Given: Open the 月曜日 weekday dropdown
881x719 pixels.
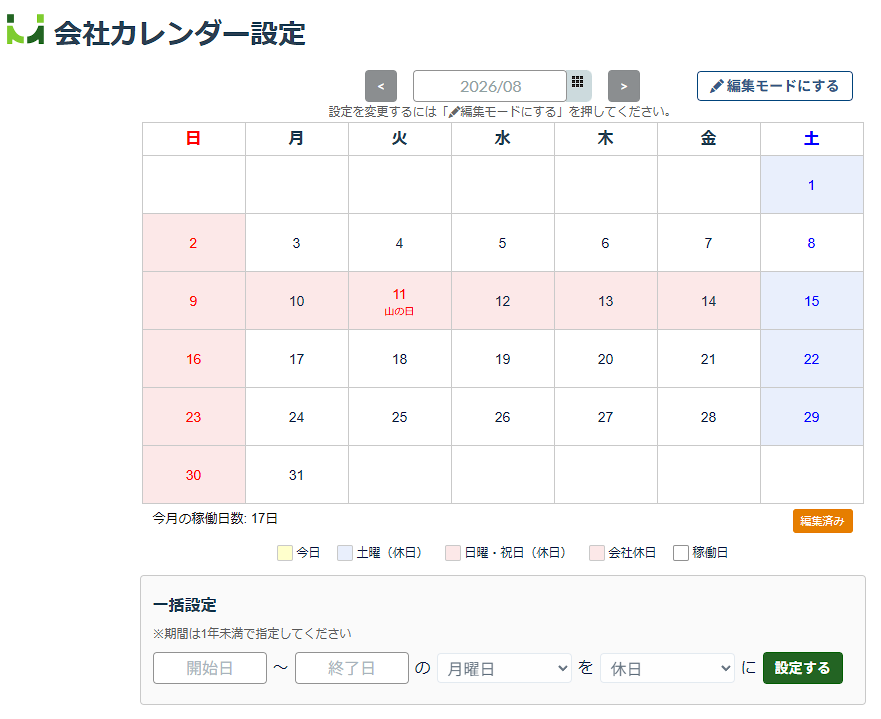Looking at the screenshot, I should [504, 668].
